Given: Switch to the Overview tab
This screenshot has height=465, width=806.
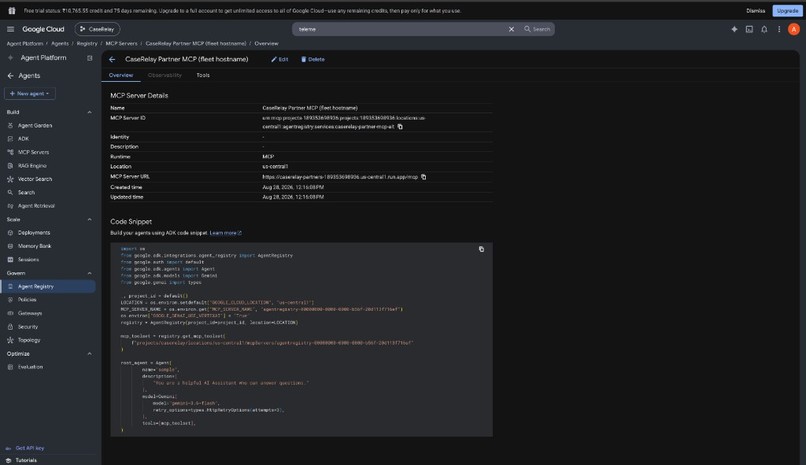Looking at the screenshot, I should (x=121, y=76).
